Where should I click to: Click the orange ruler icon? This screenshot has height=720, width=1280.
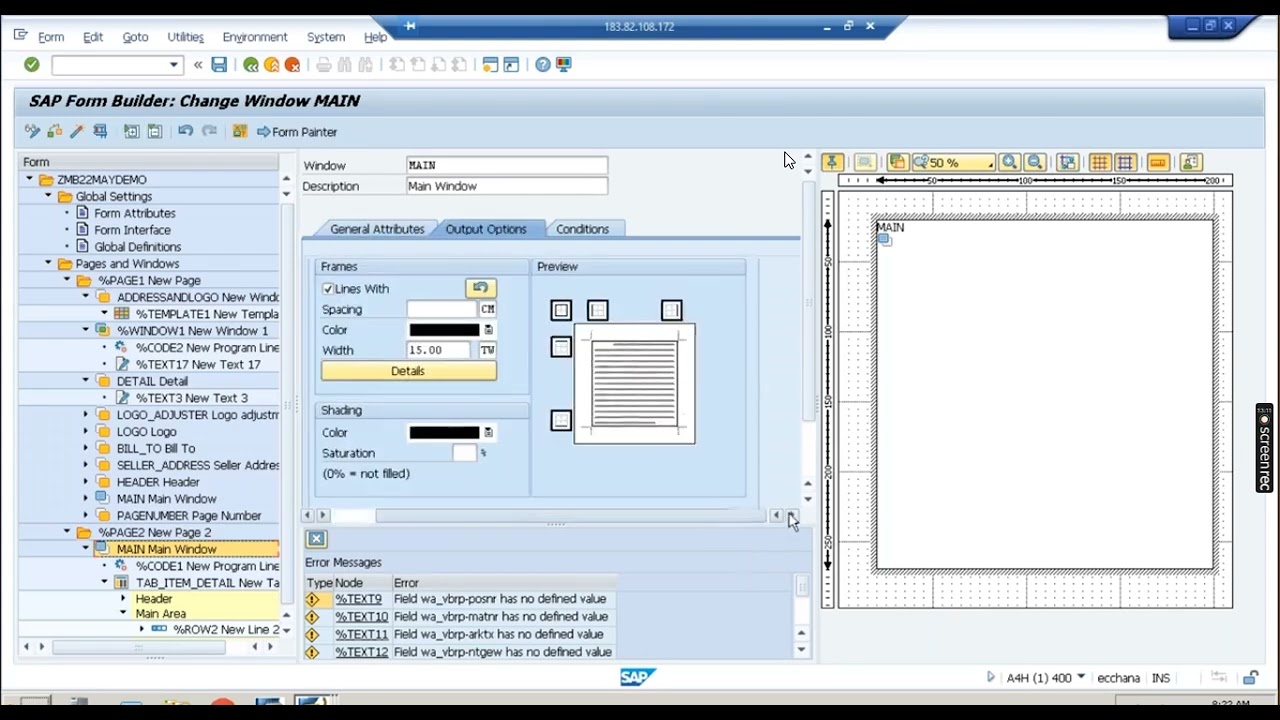tap(1158, 162)
